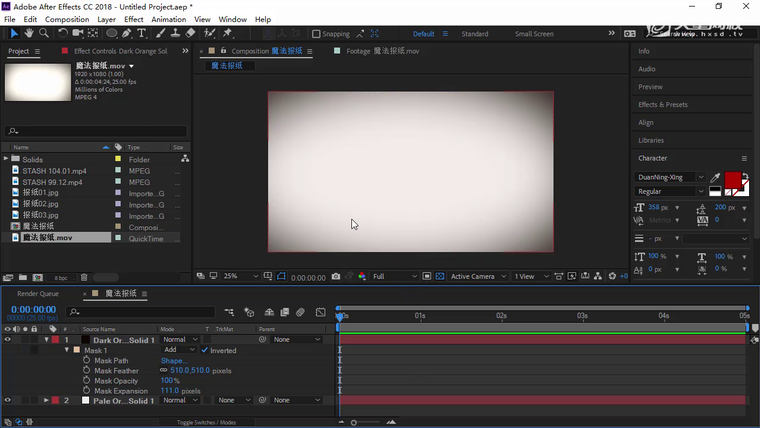Select the Zoom magnifier tool
This screenshot has width=760, height=428.
point(44,33)
